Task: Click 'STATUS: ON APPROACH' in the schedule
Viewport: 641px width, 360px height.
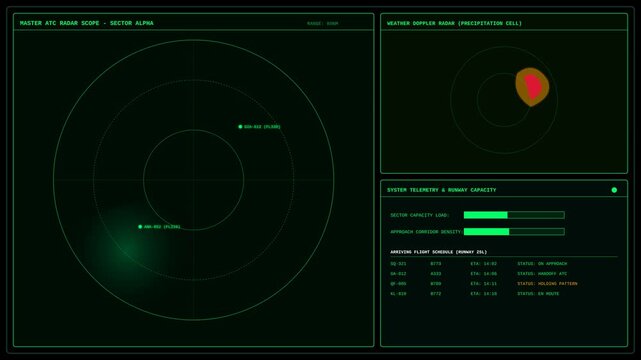Action: point(542,264)
